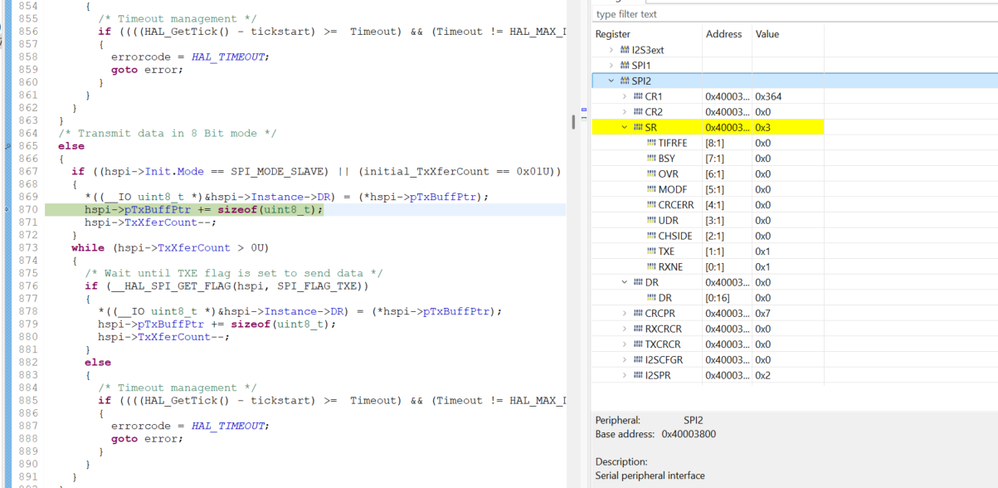Expand the I2SPR register
998x488 pixels.
click(625, 375)
